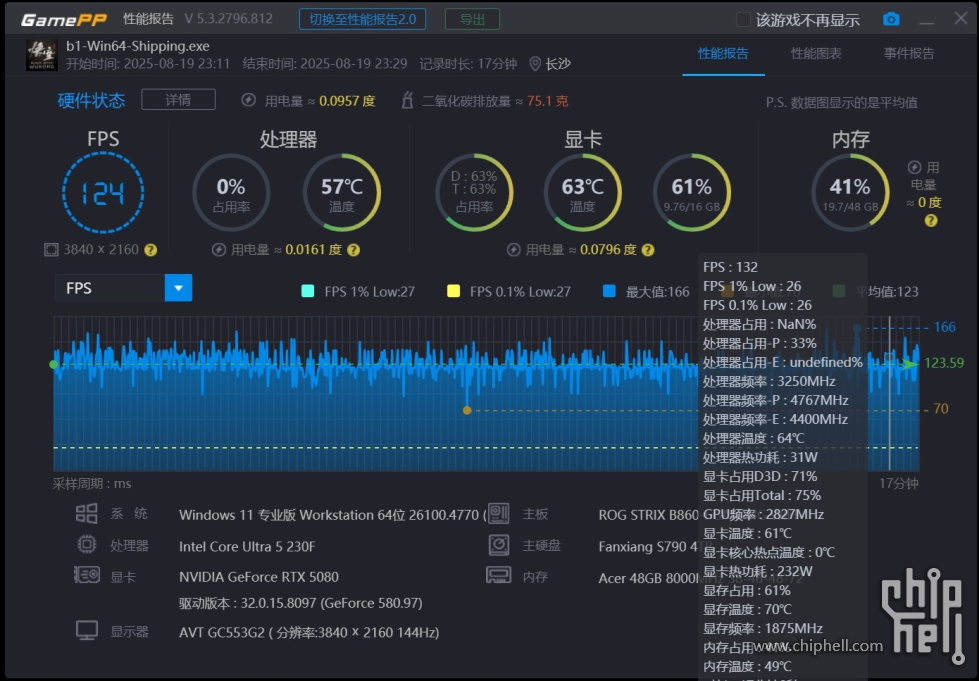Click the power icon before processor 用电量 0.0161
Image resolution: width=979 pixels, height=681 pixels.
(x=219, y=250)
